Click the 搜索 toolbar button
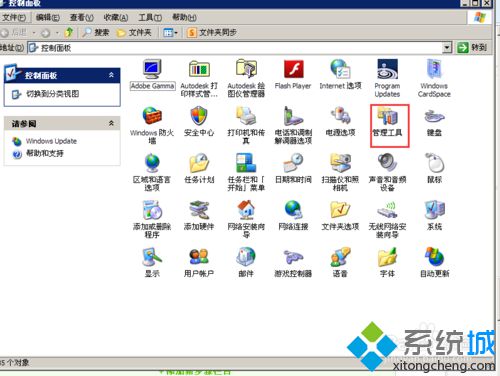 click(96, 32)
